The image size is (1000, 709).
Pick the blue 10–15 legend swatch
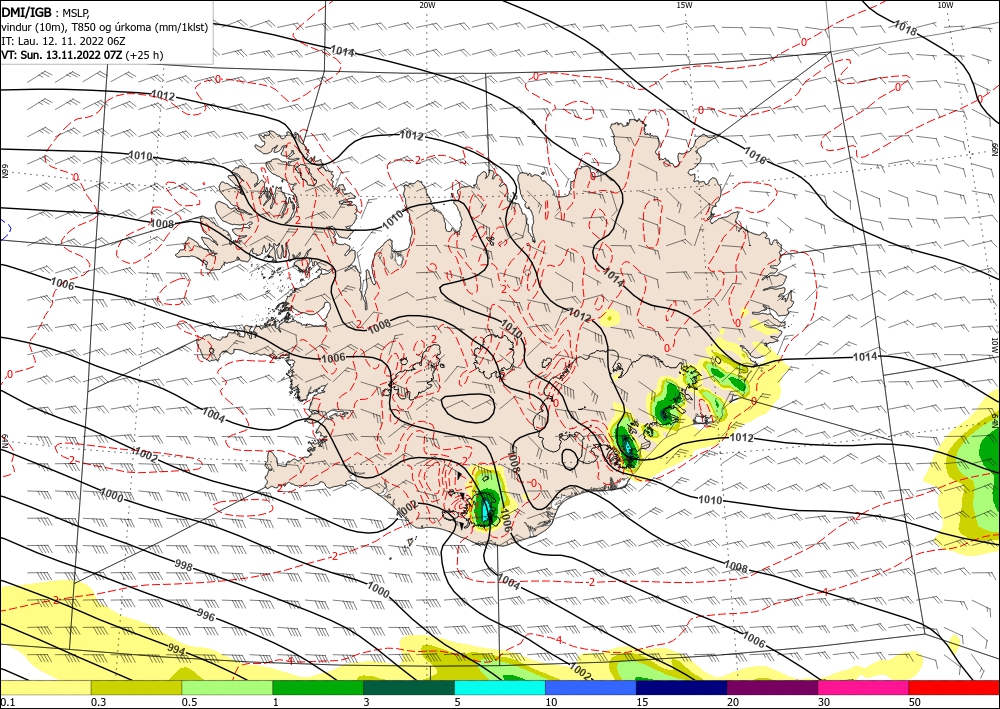pyautogui.click(x=591, y=687)
